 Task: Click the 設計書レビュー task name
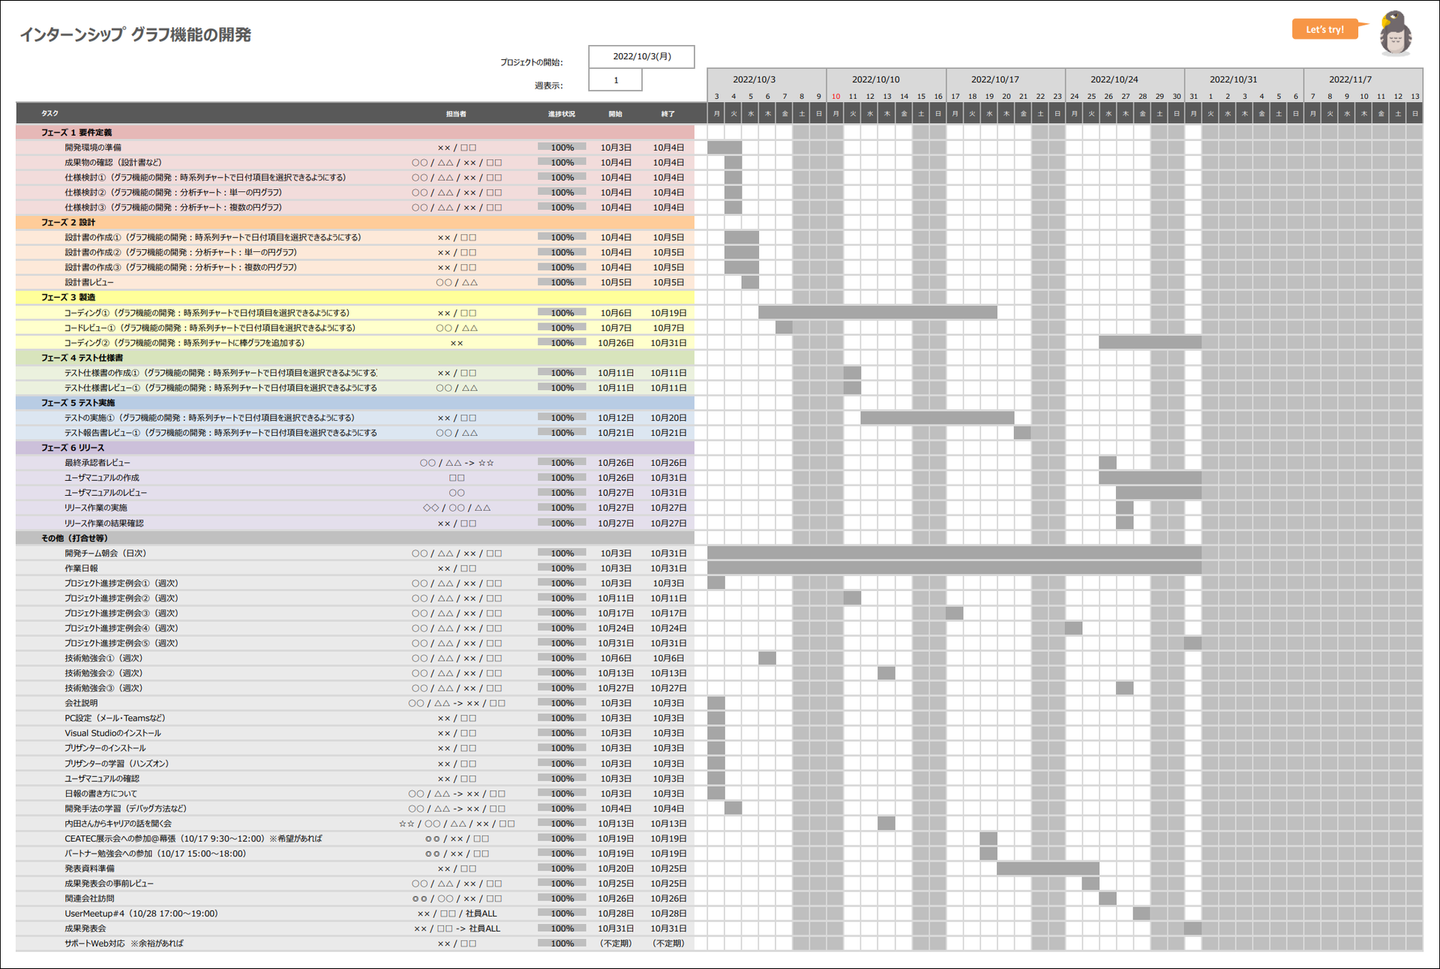[89, 282]
